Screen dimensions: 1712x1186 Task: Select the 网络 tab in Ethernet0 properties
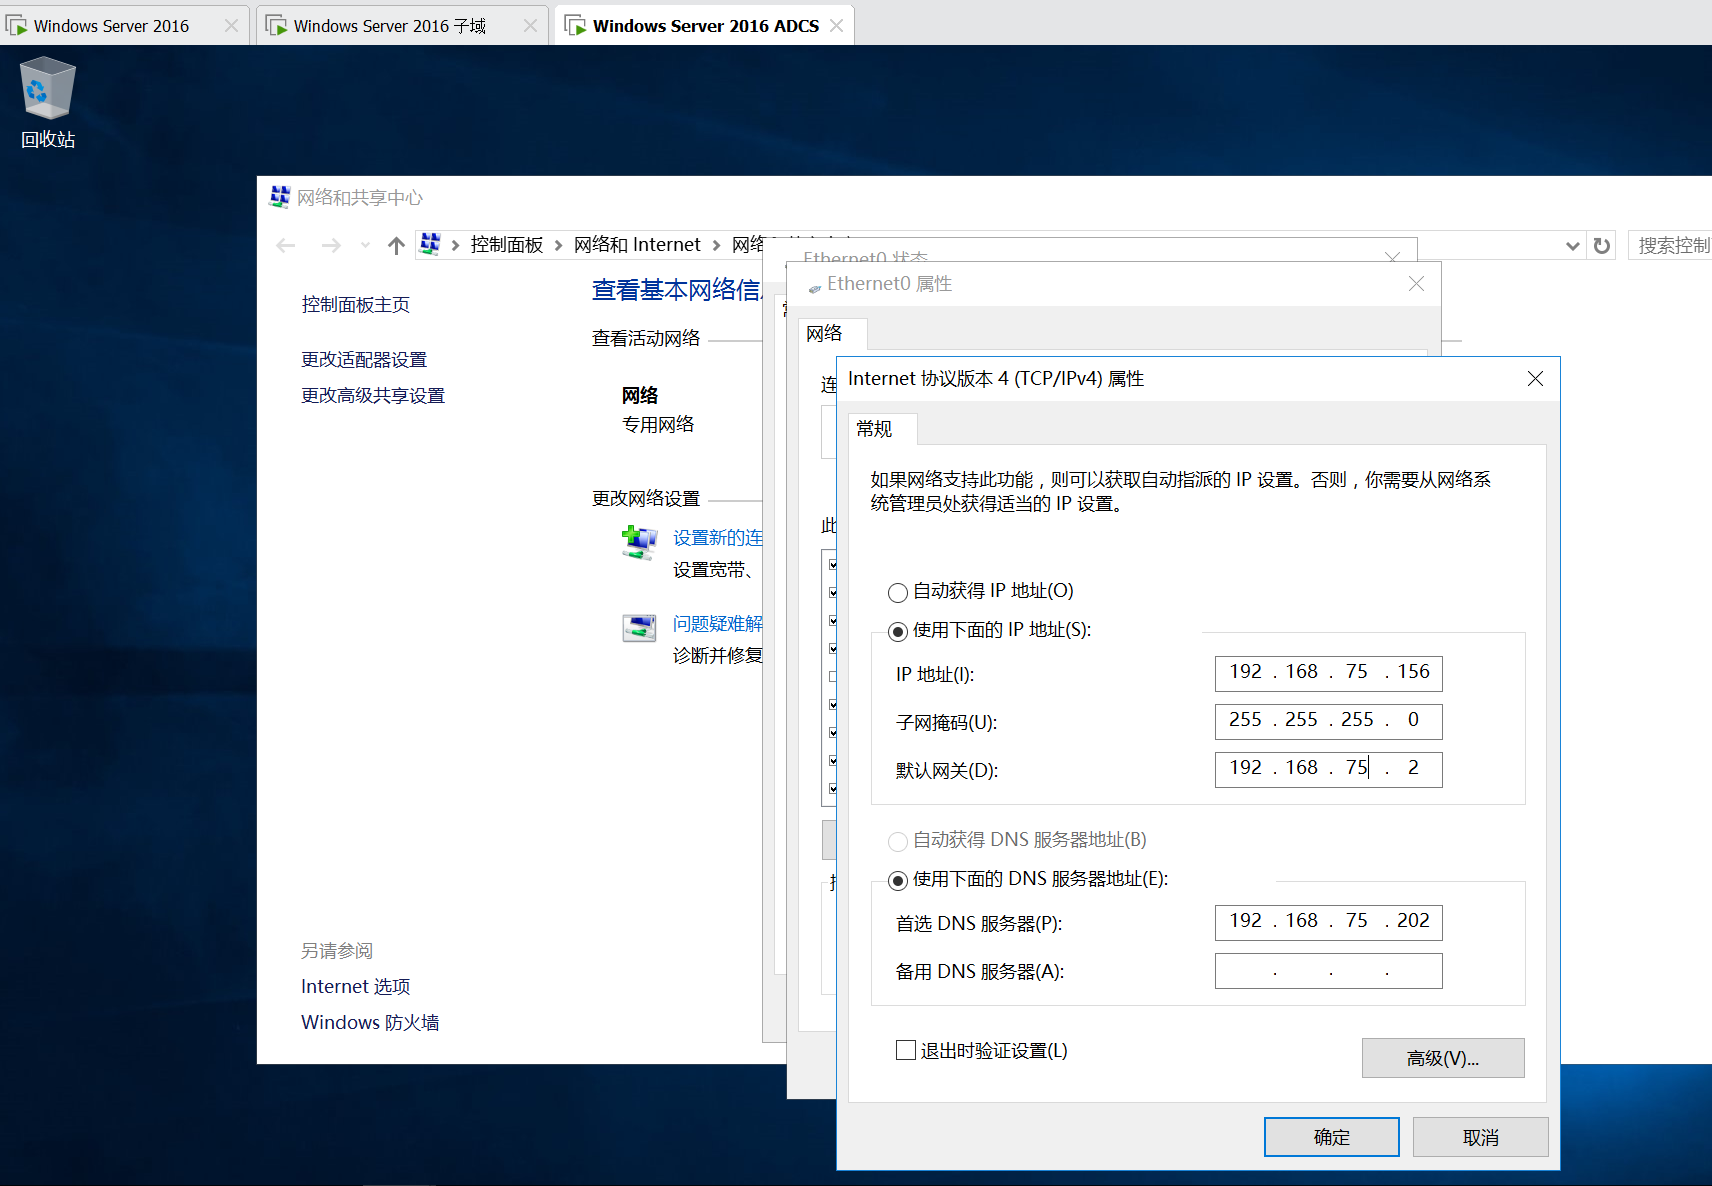pos(832,334)
